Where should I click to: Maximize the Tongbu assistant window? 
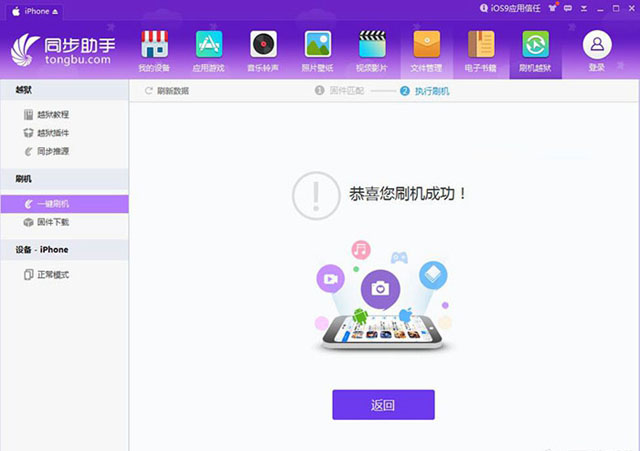[616, 9]
